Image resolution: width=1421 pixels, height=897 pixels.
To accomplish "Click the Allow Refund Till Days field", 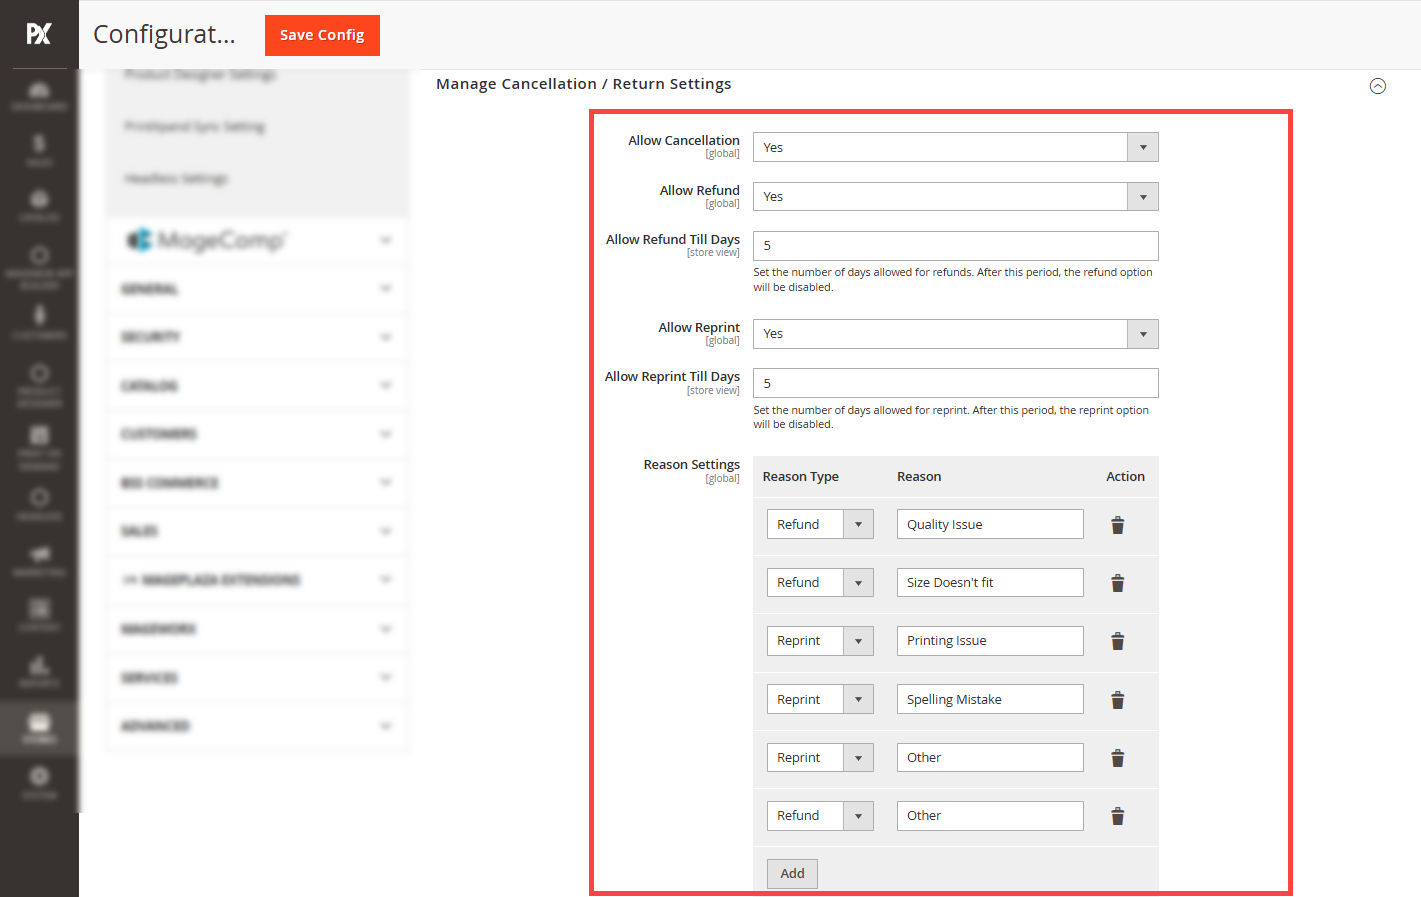I will tap(955, 246).
